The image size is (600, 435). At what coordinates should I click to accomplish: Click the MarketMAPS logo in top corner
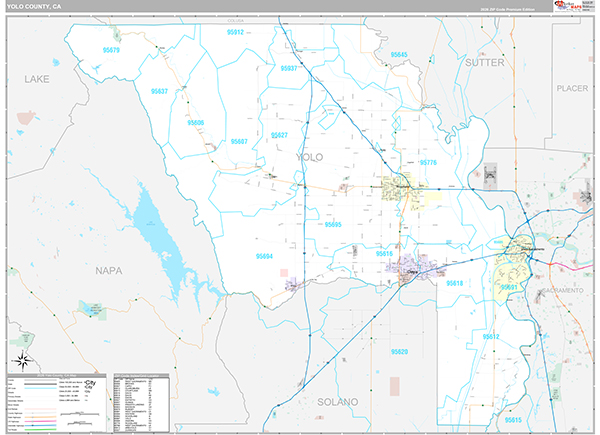coord(567,8)
